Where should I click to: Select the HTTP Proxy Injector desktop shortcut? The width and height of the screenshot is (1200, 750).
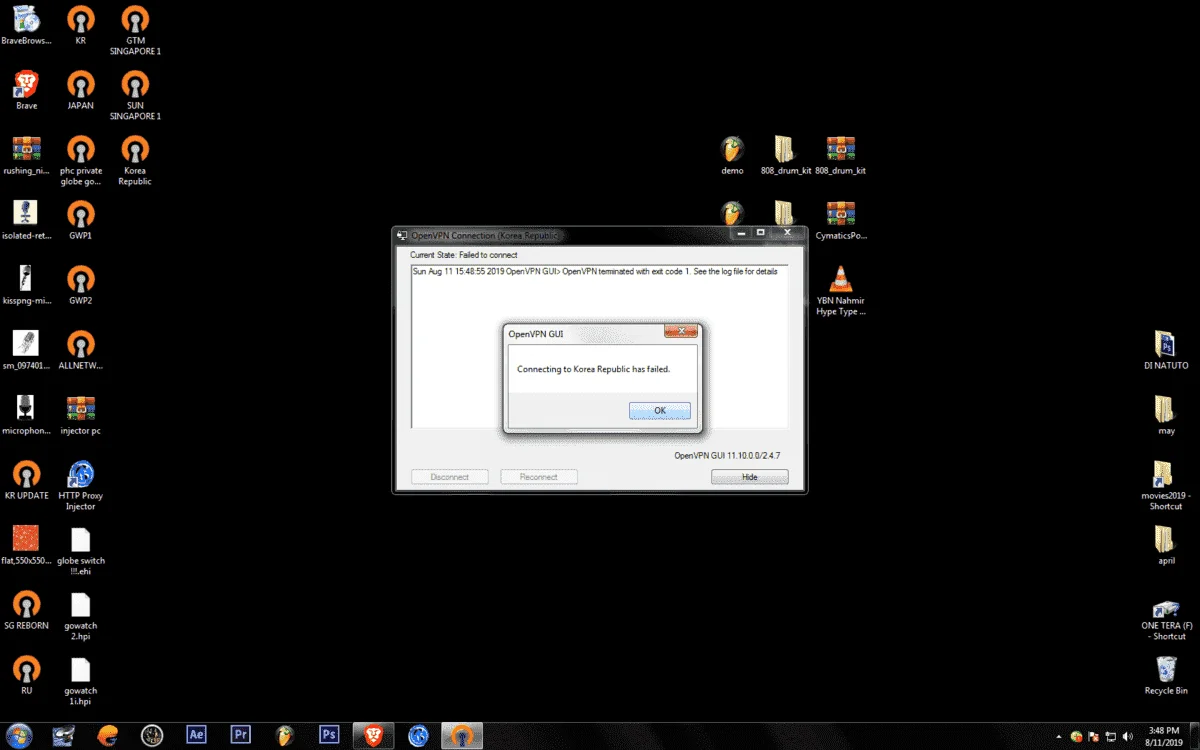tap(80, 485)
